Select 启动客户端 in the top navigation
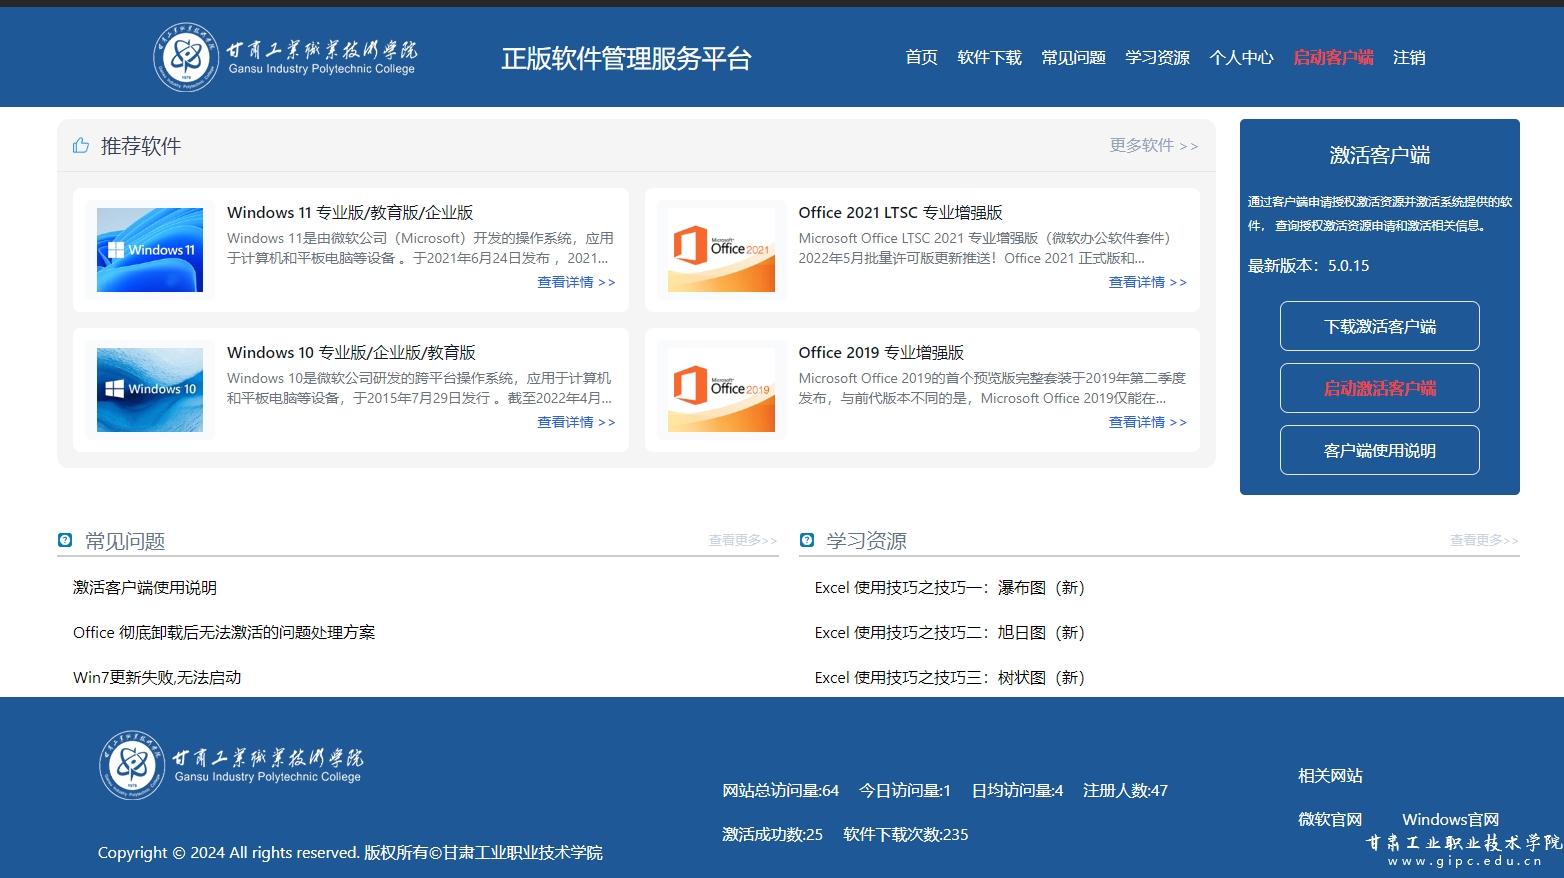The width and height of the screenshot is (1564, 878). [1333, 58]
